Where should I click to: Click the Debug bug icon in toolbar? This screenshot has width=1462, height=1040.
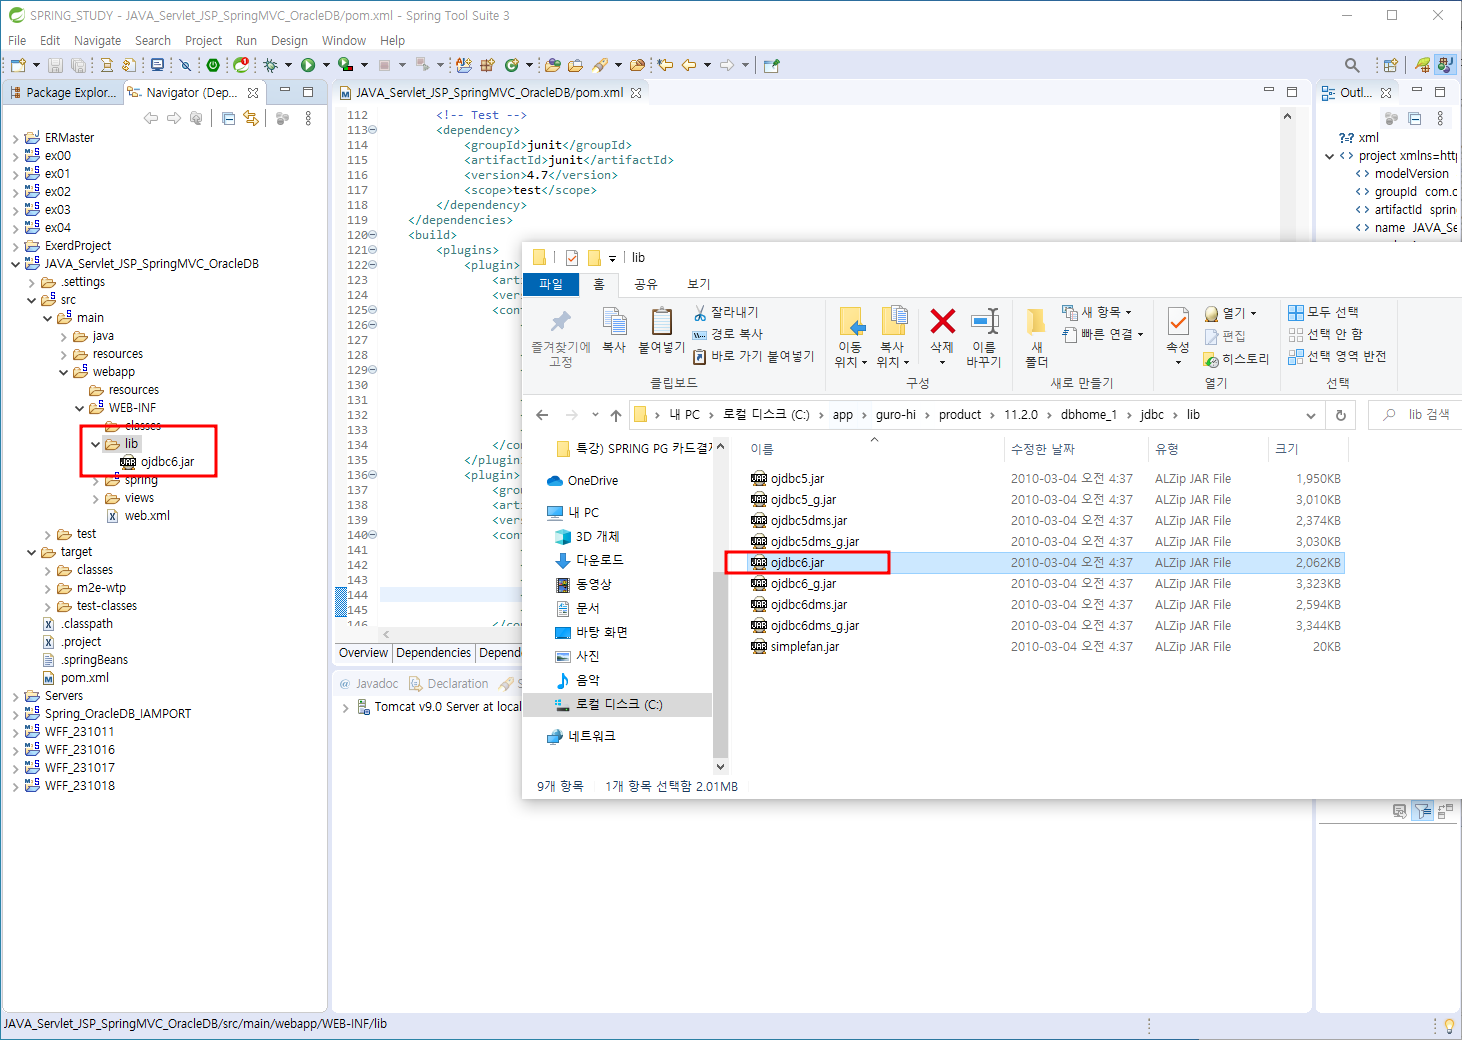tap(270, 65)
